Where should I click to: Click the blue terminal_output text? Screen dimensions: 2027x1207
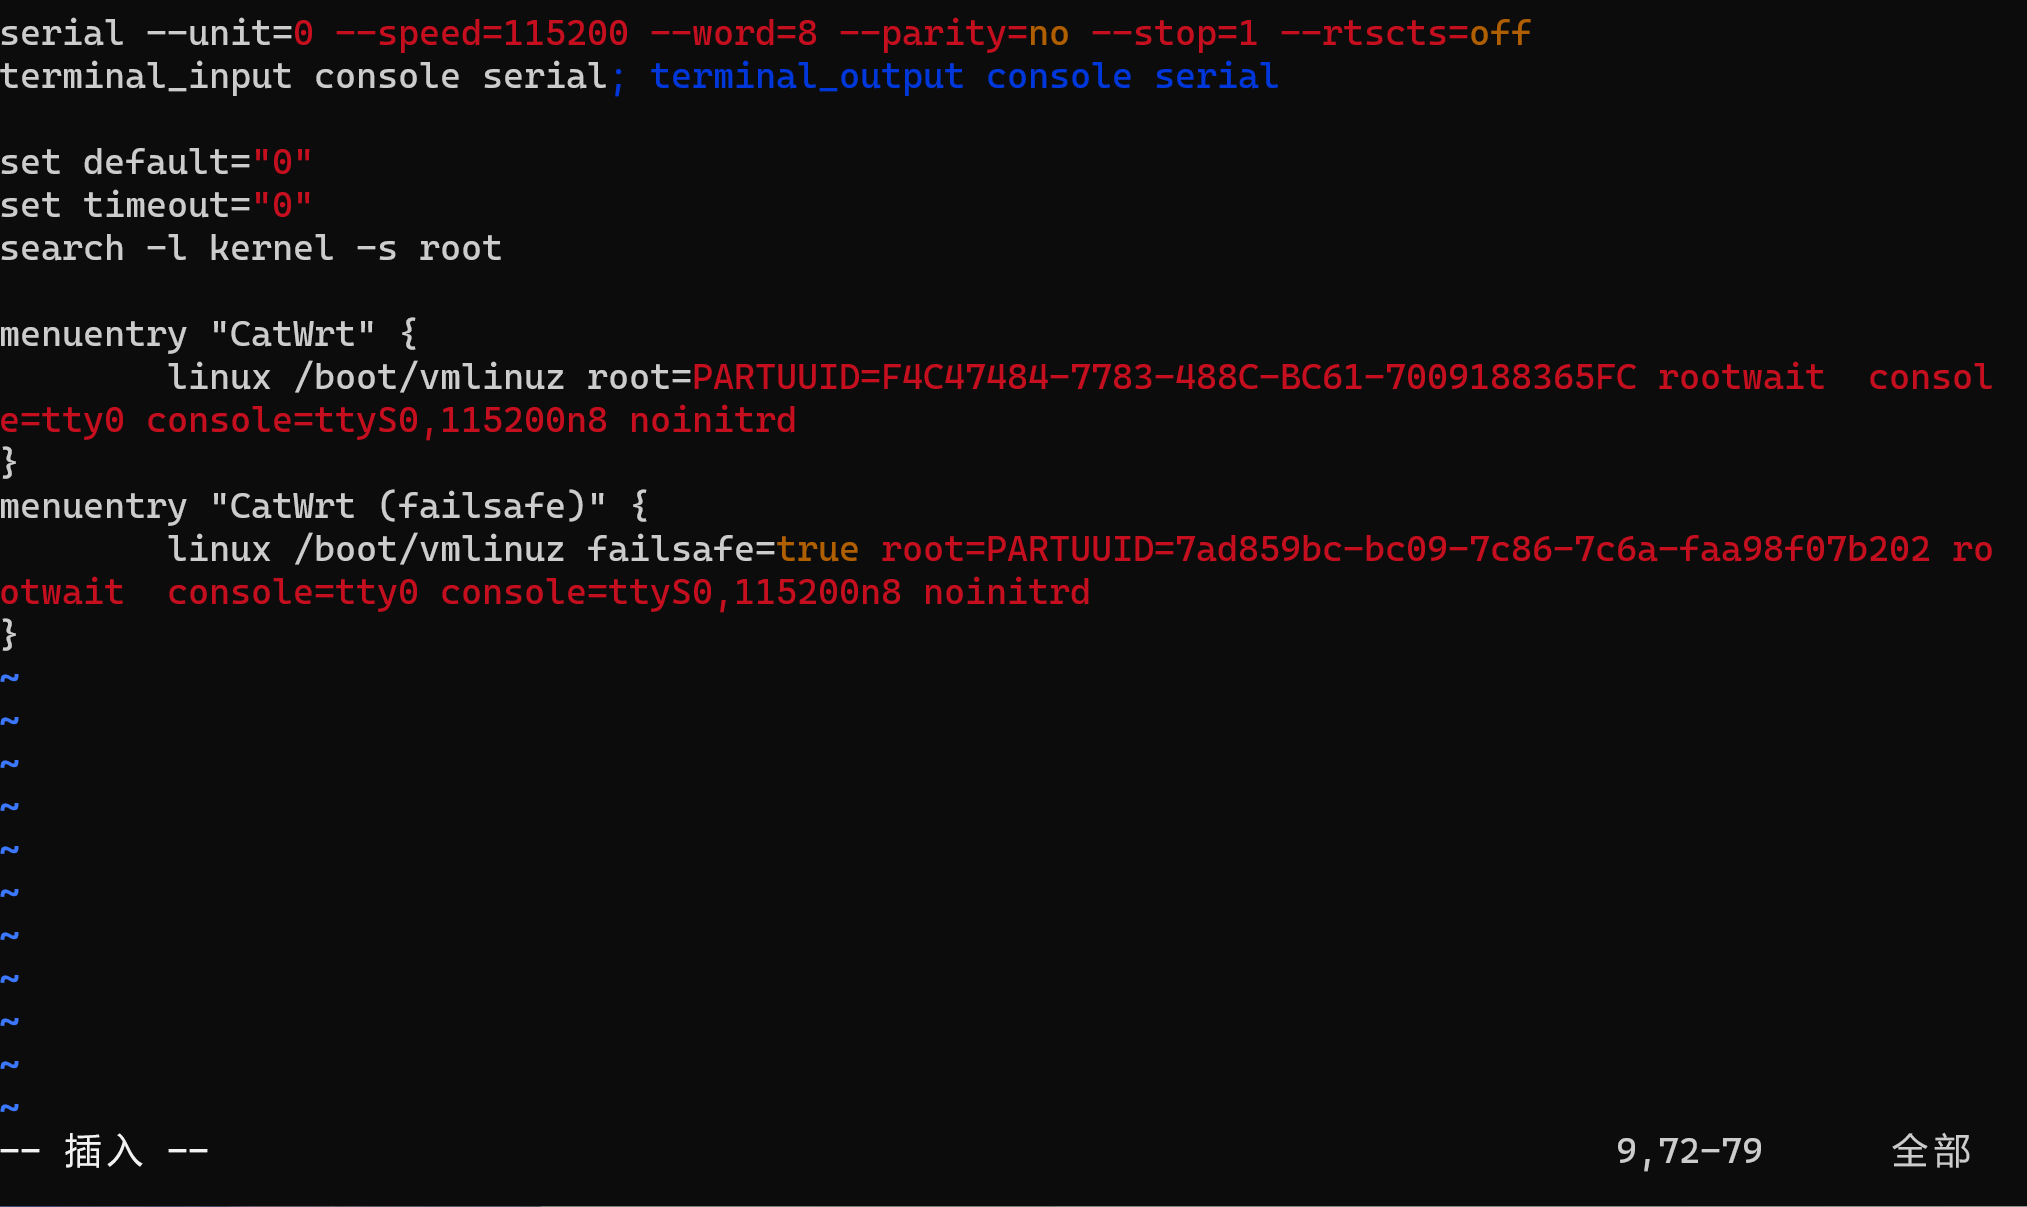click(807, 77)
